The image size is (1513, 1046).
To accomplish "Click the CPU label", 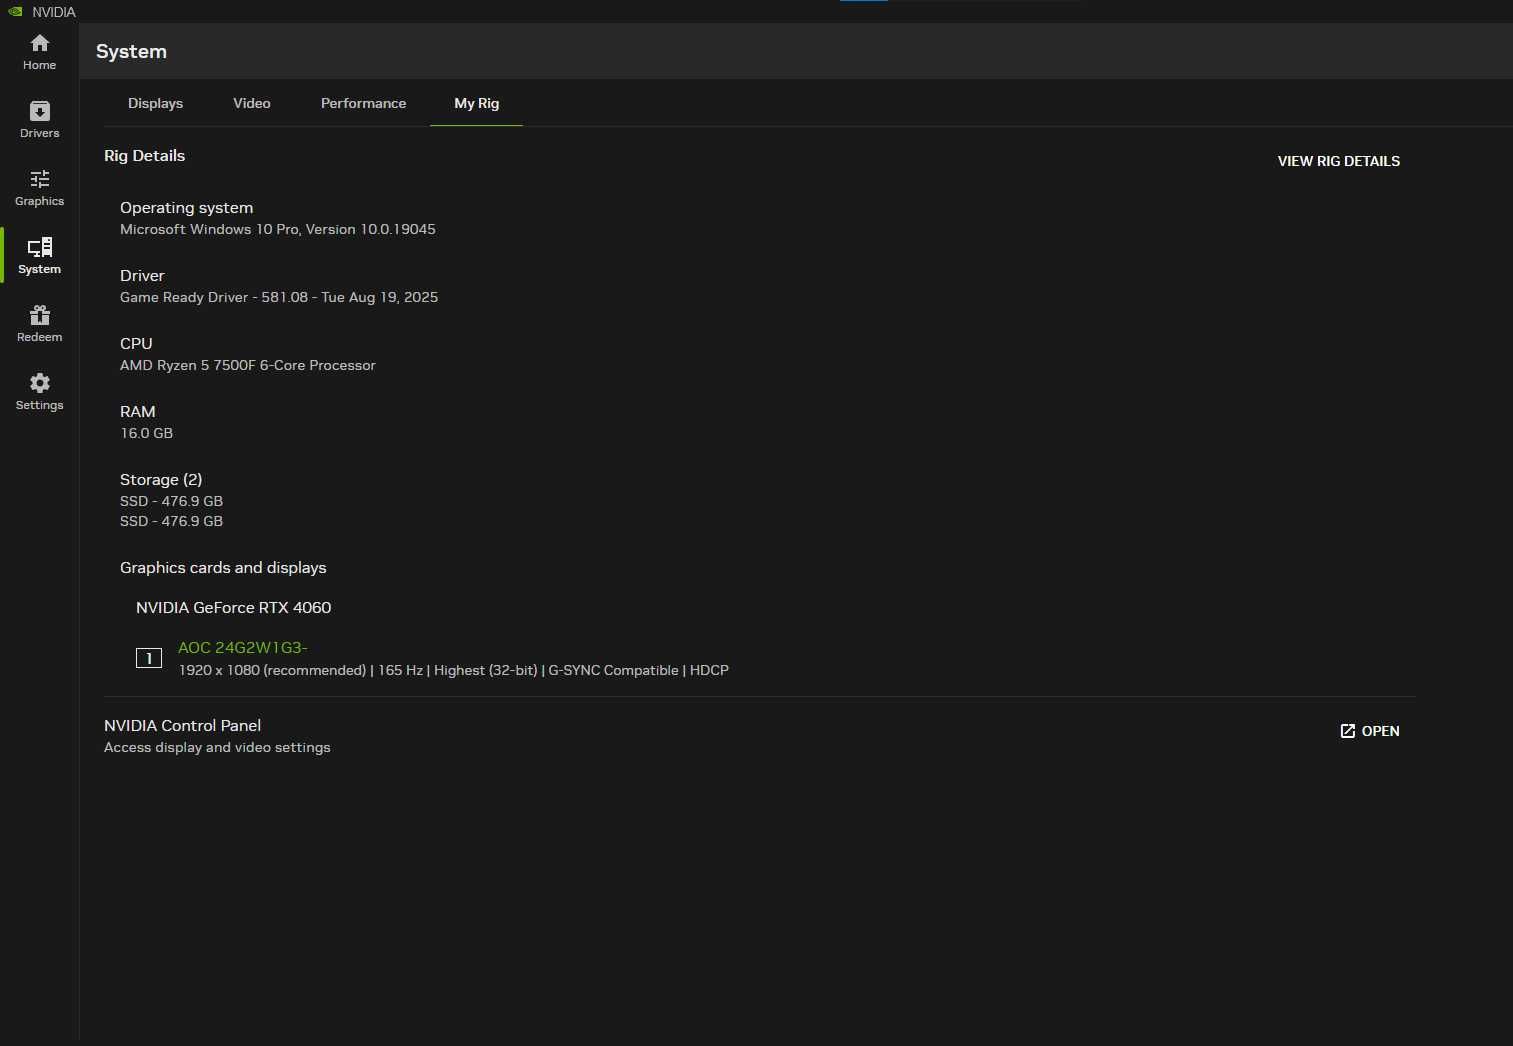I will [136, 344].
